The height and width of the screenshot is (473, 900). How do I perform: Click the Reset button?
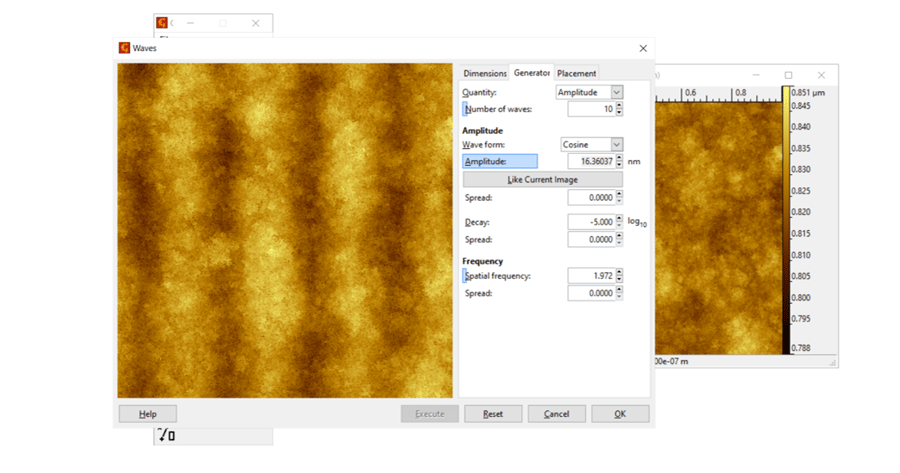493,414
